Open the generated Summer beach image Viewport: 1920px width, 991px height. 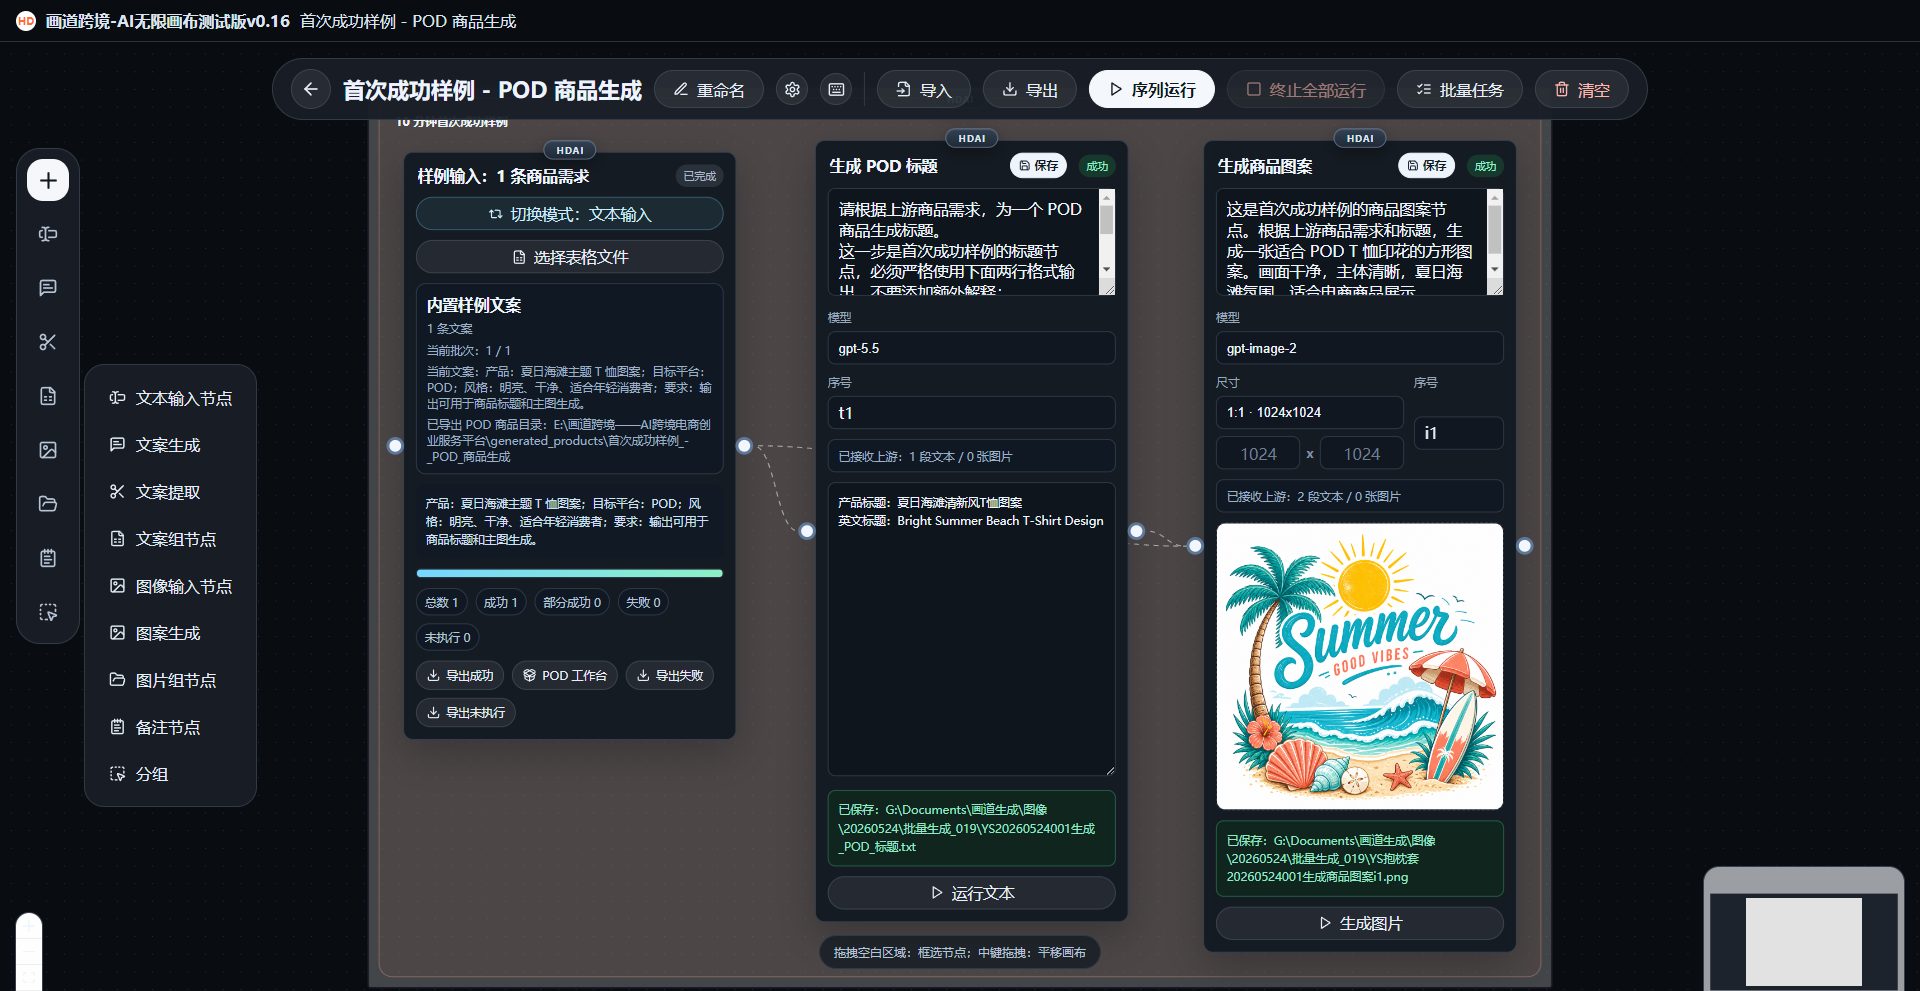tap(1359, 666)
